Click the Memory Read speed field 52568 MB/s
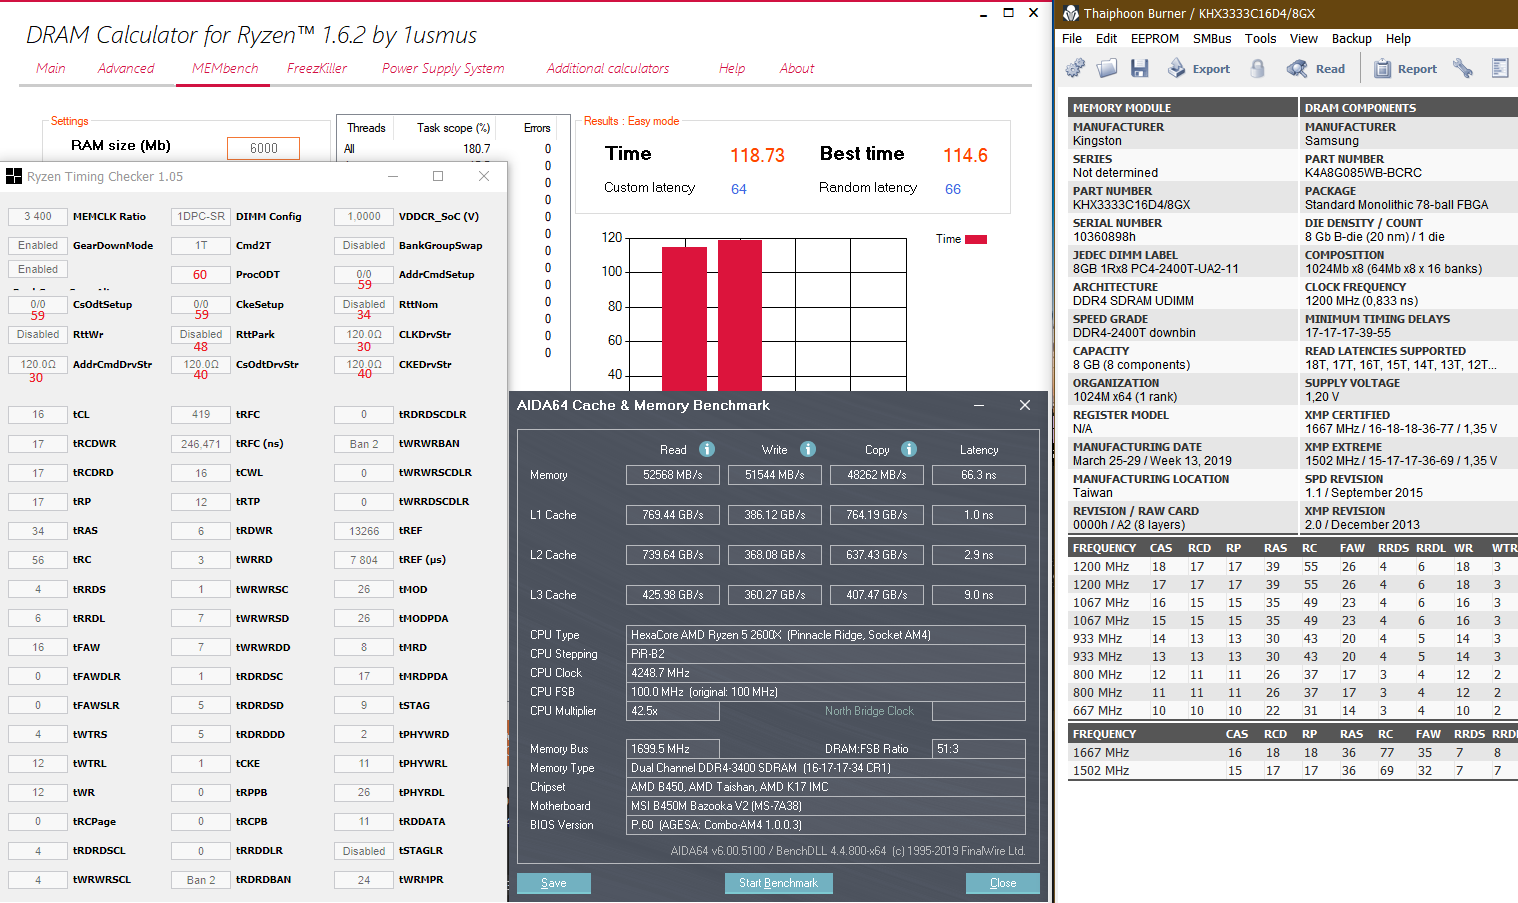1518x903 pixels. pos(673,475)
